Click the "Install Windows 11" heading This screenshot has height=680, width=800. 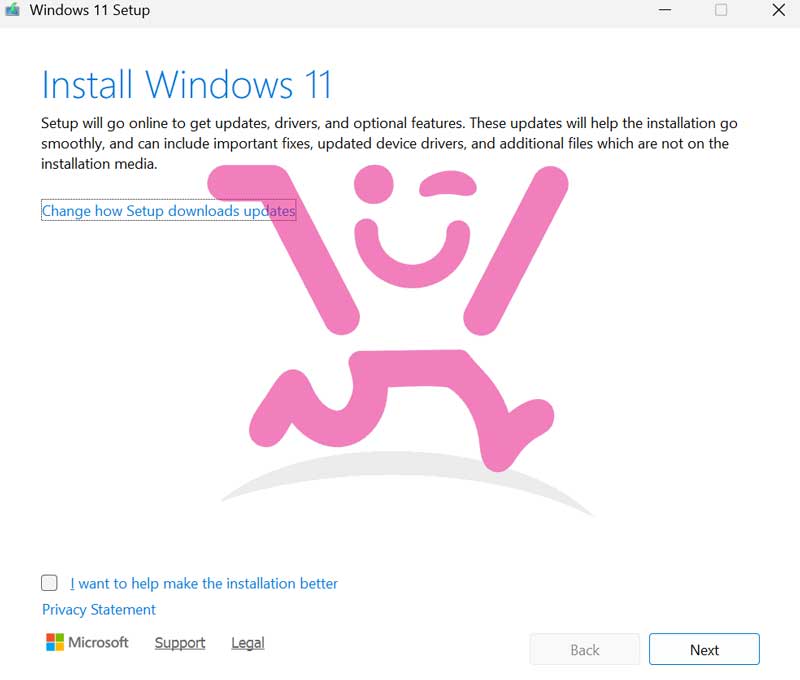(186, 85)
